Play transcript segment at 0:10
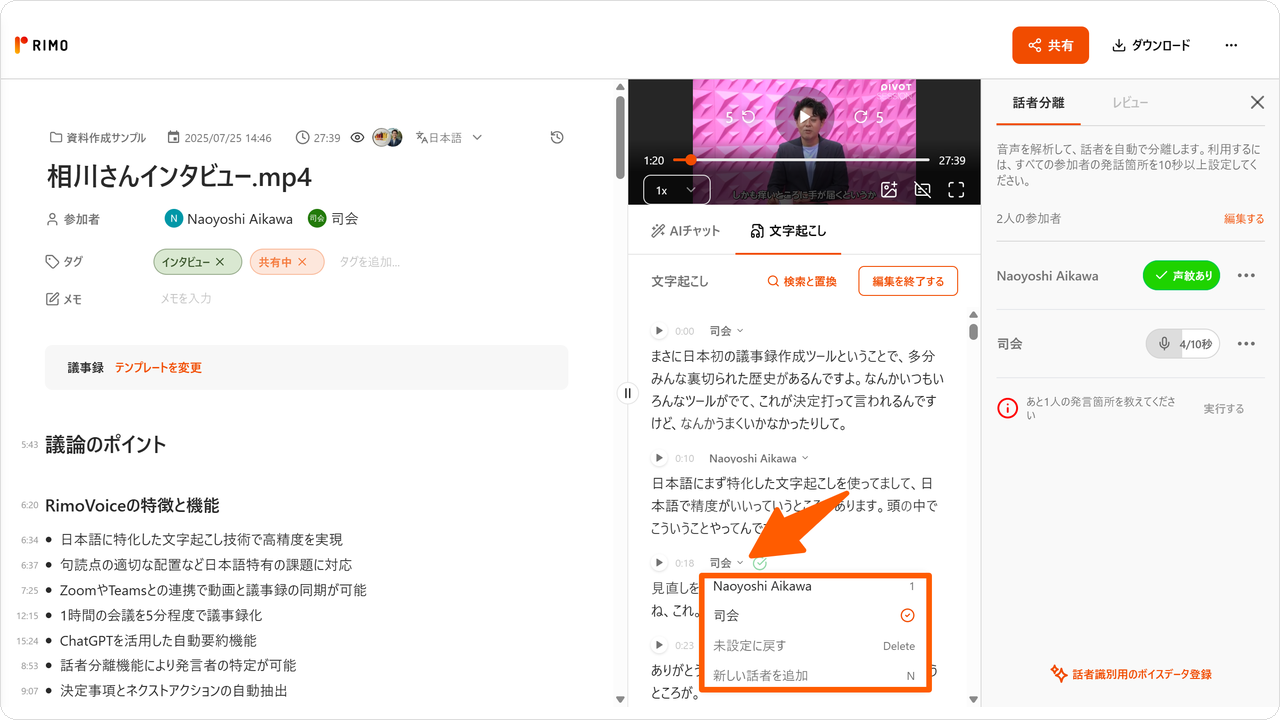The image size is (1280, 720). pos(659,458)
